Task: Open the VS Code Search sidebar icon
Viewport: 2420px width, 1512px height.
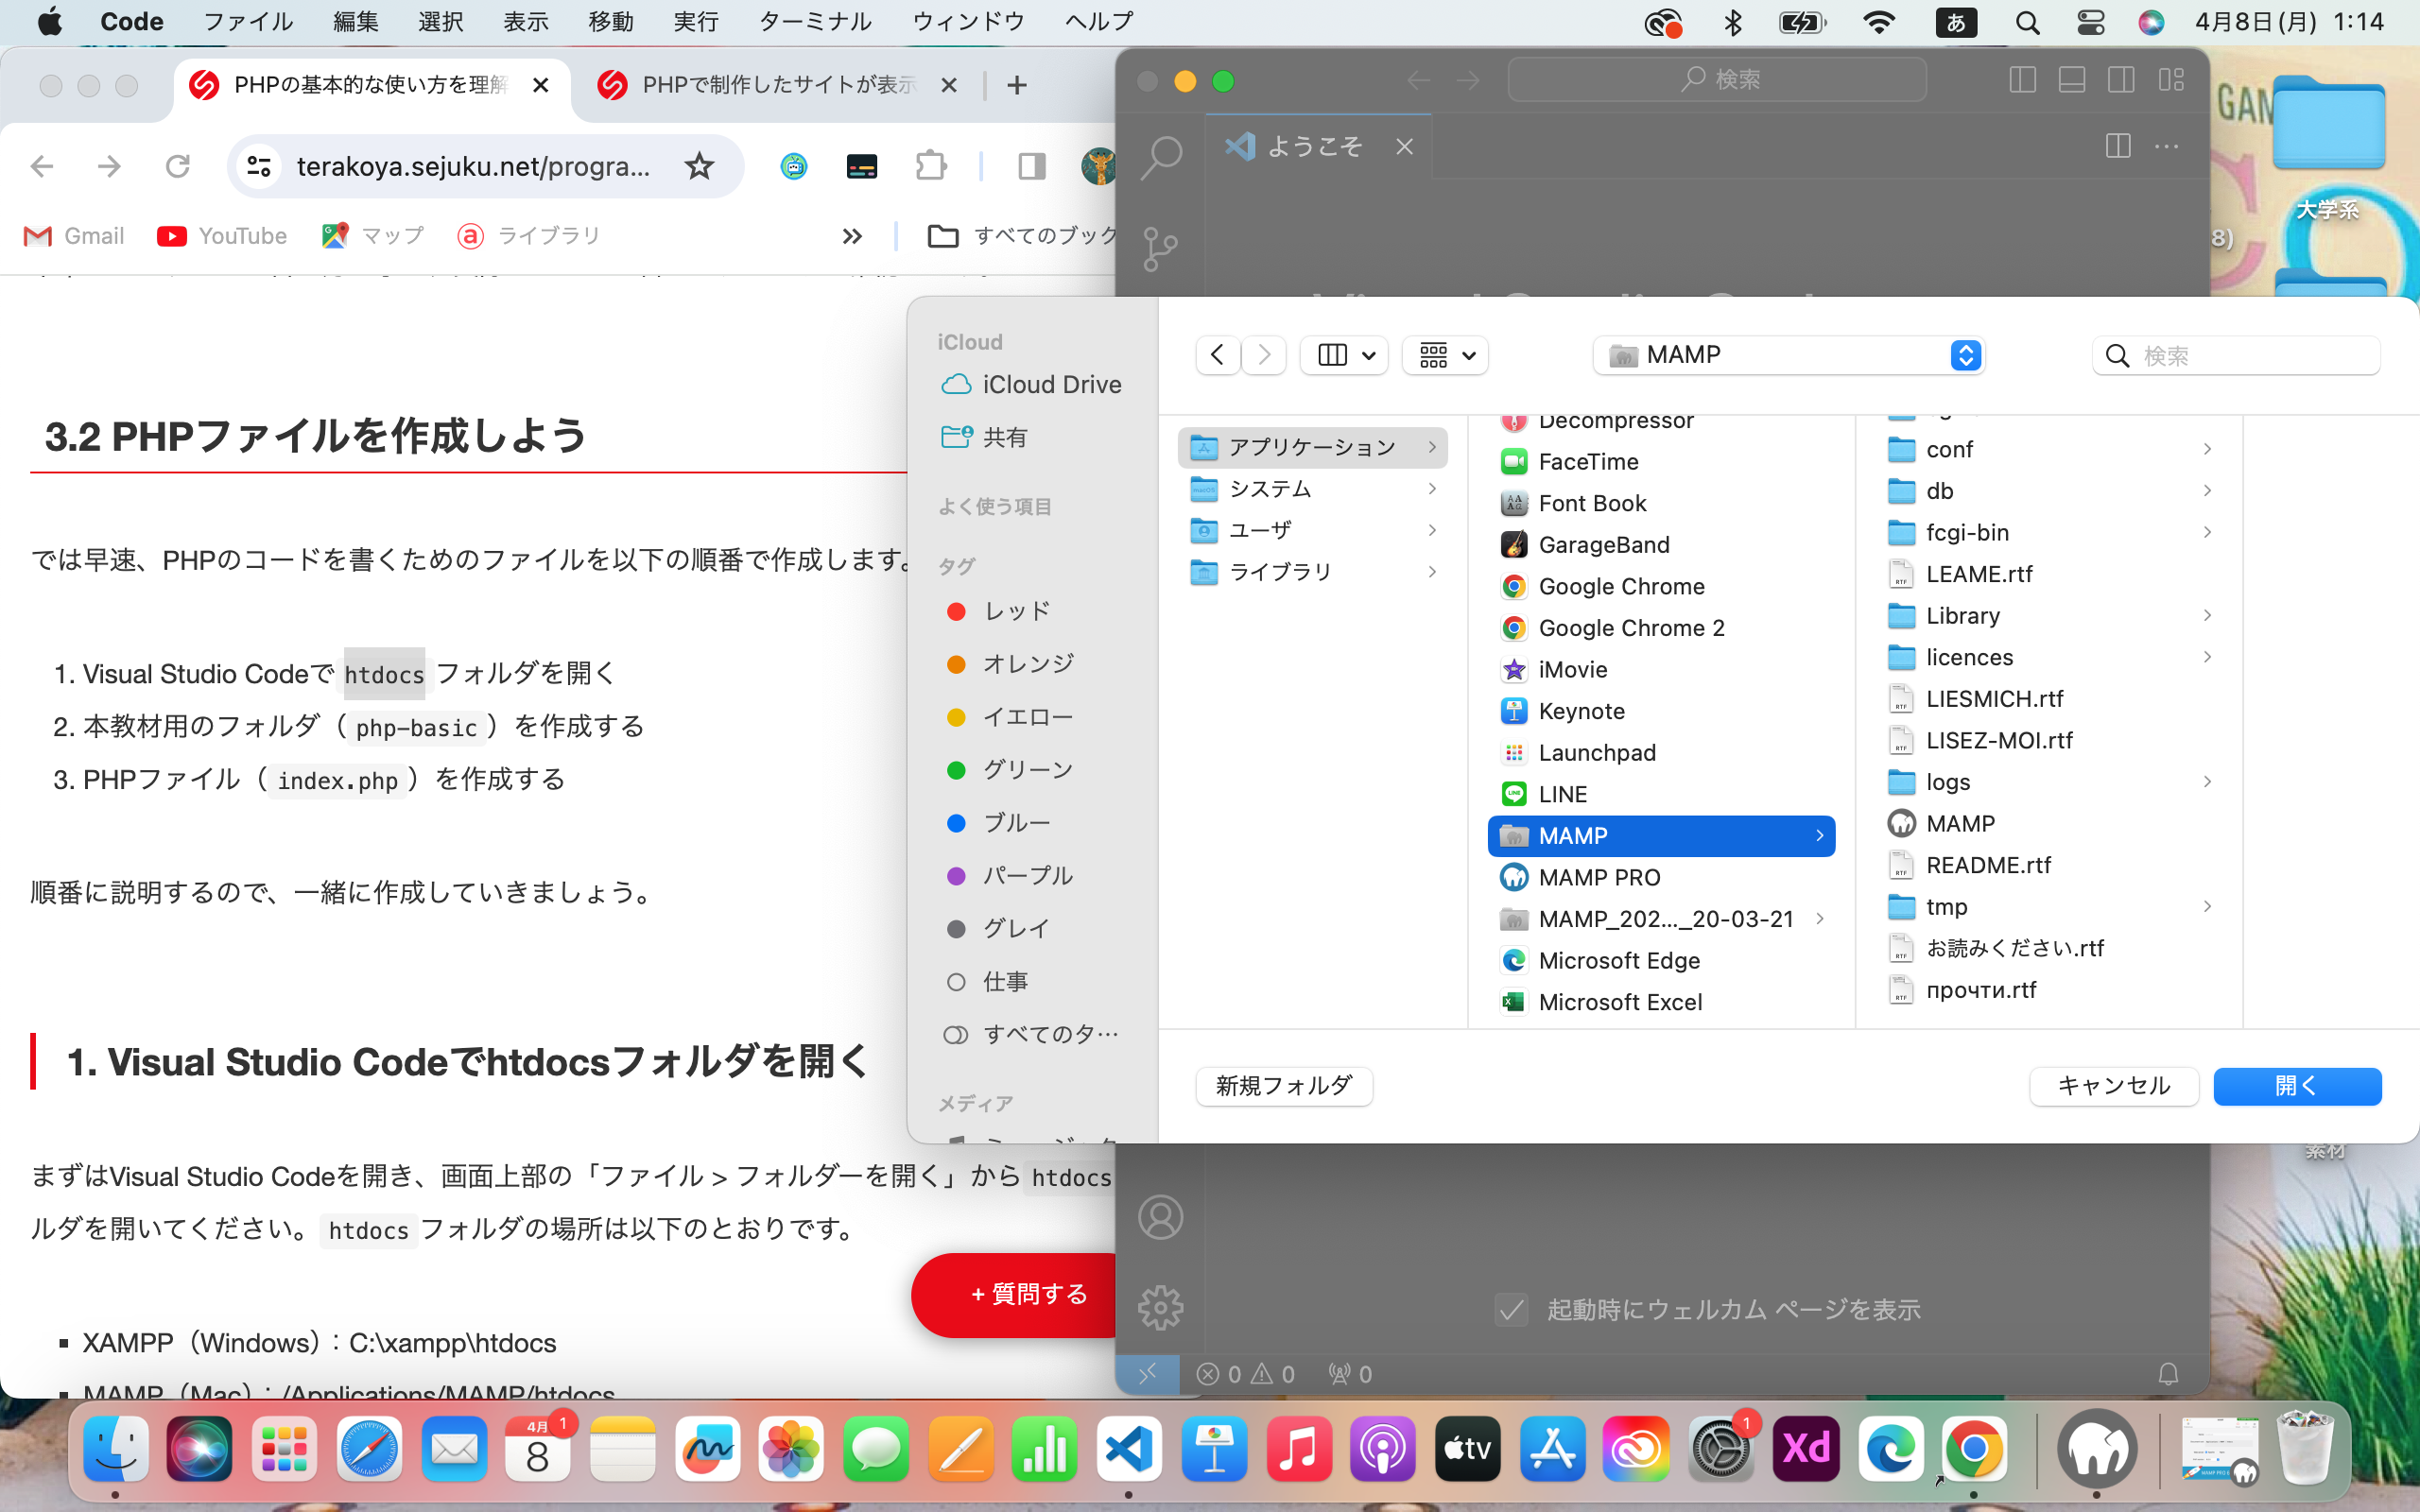Action: [x=1160, y=157]
